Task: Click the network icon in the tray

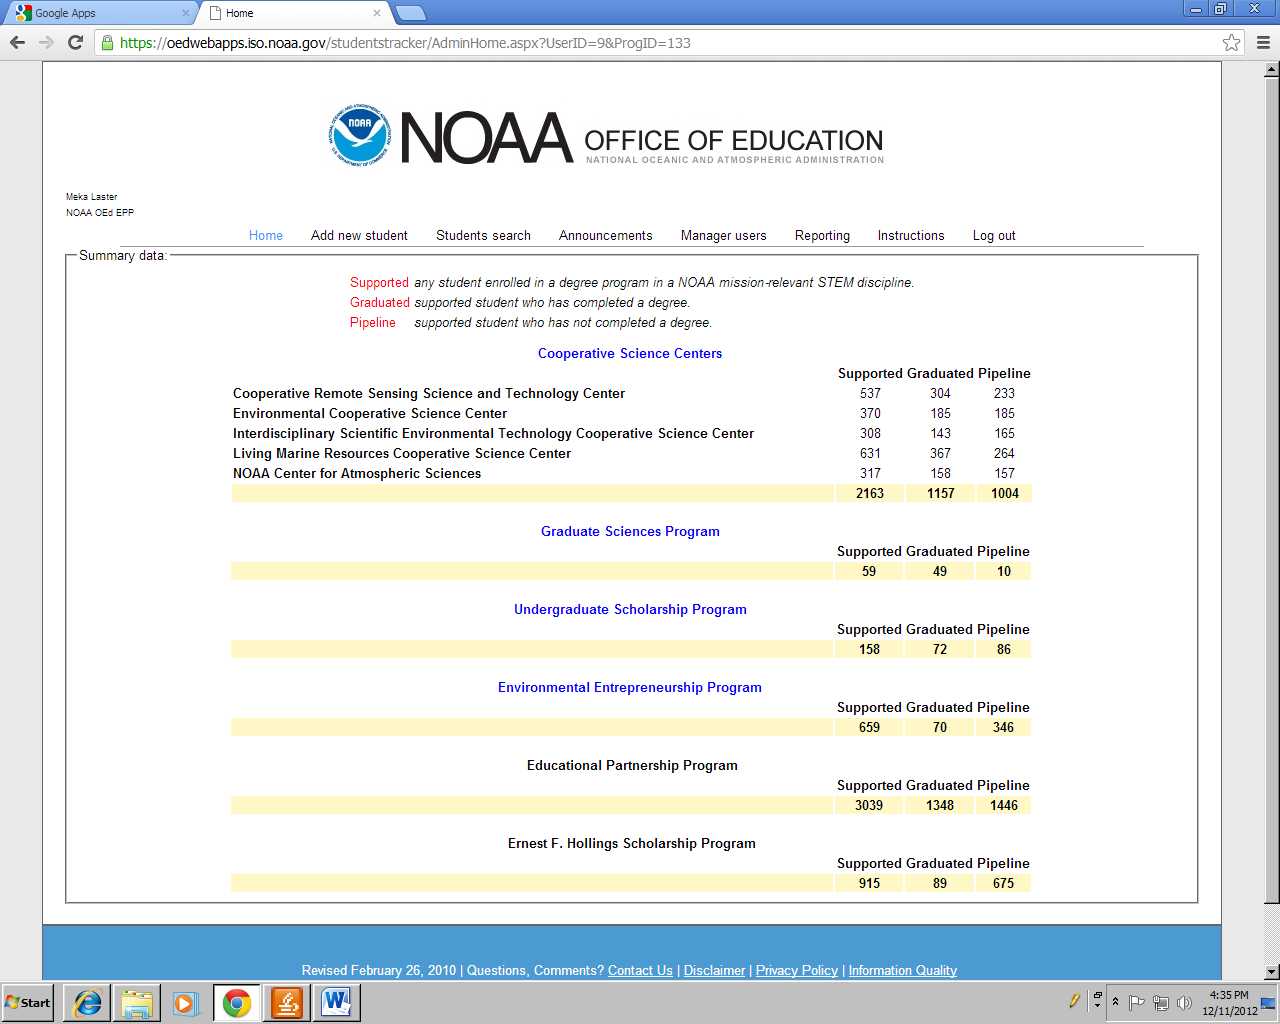Action: [x=1161, y=1003]
